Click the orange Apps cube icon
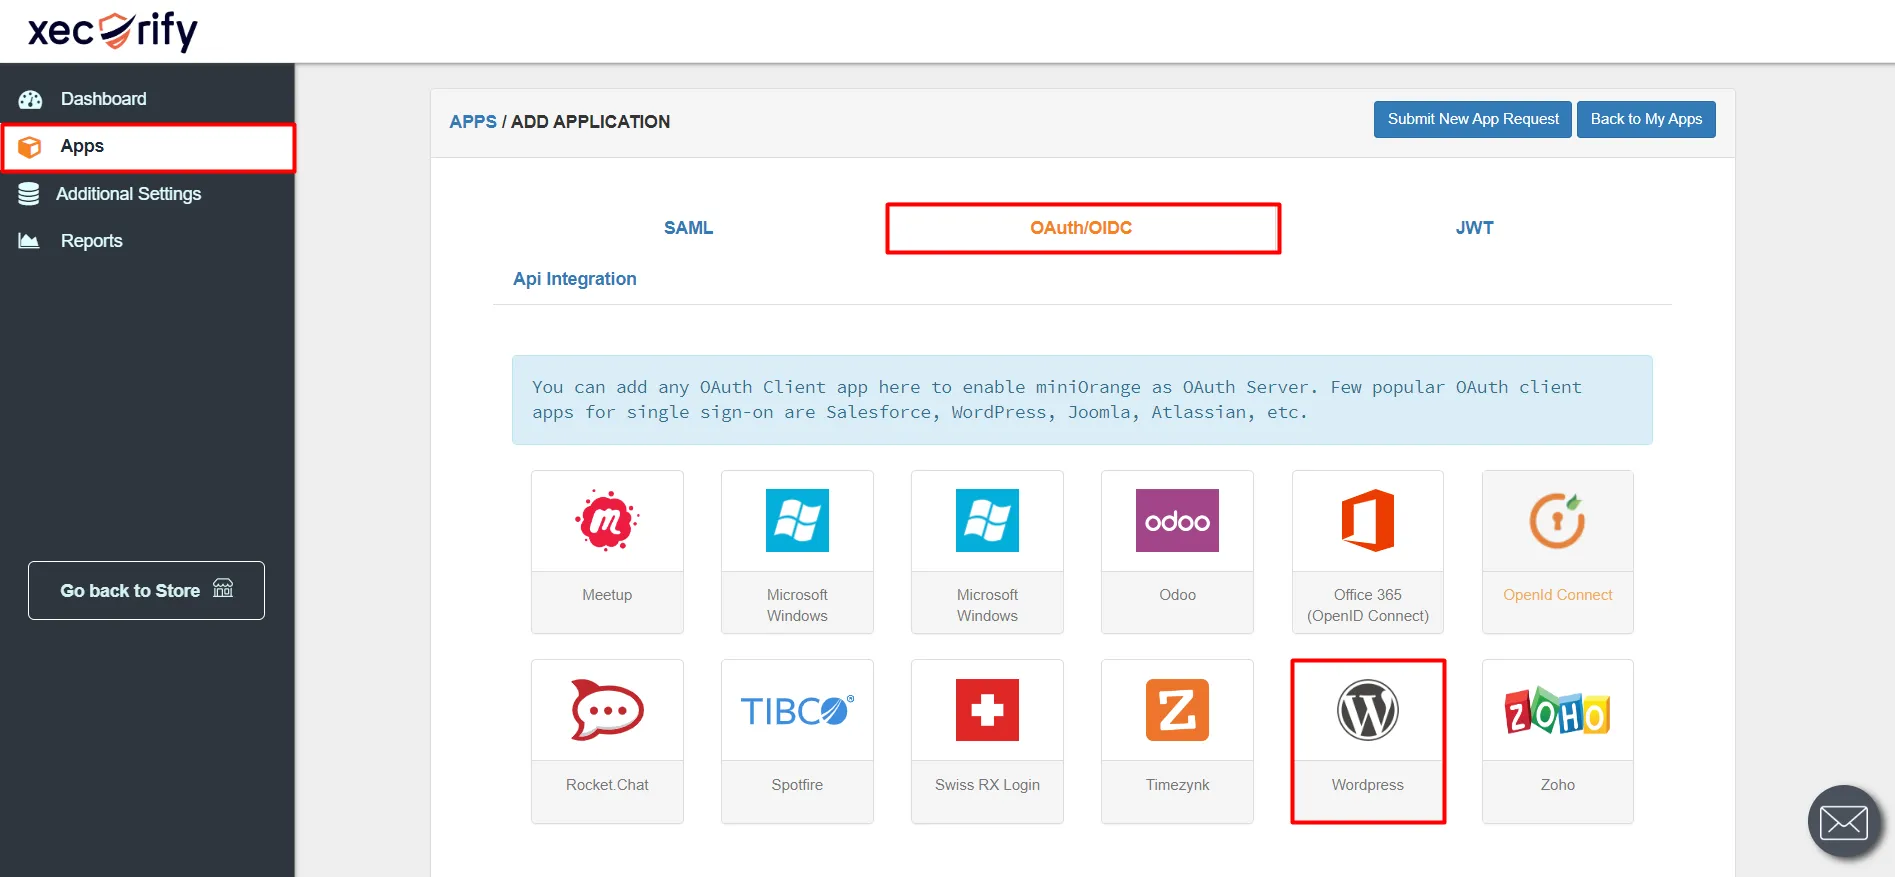Viewport: 1895px width, 877px height. tap(30, 147)
